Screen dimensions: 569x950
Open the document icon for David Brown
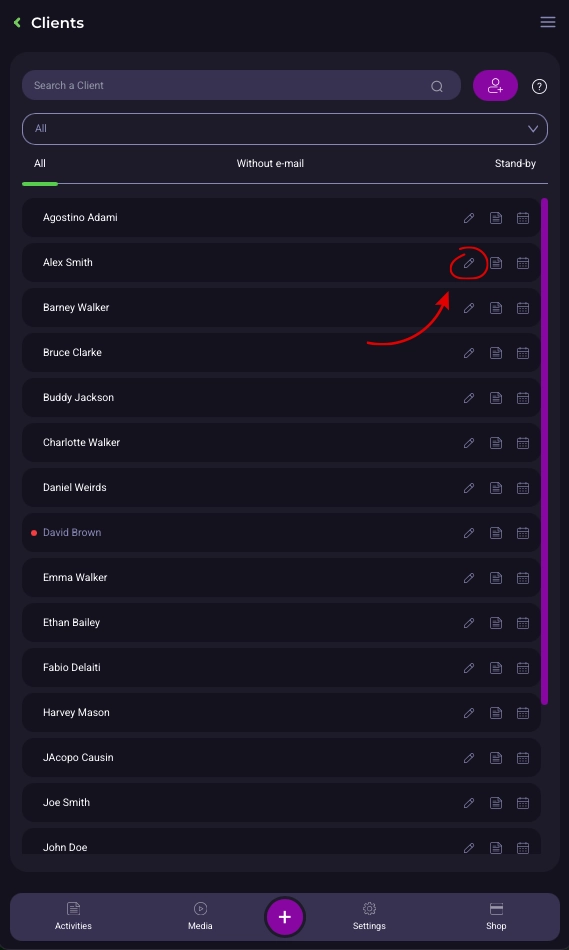[x=496, y=533]
